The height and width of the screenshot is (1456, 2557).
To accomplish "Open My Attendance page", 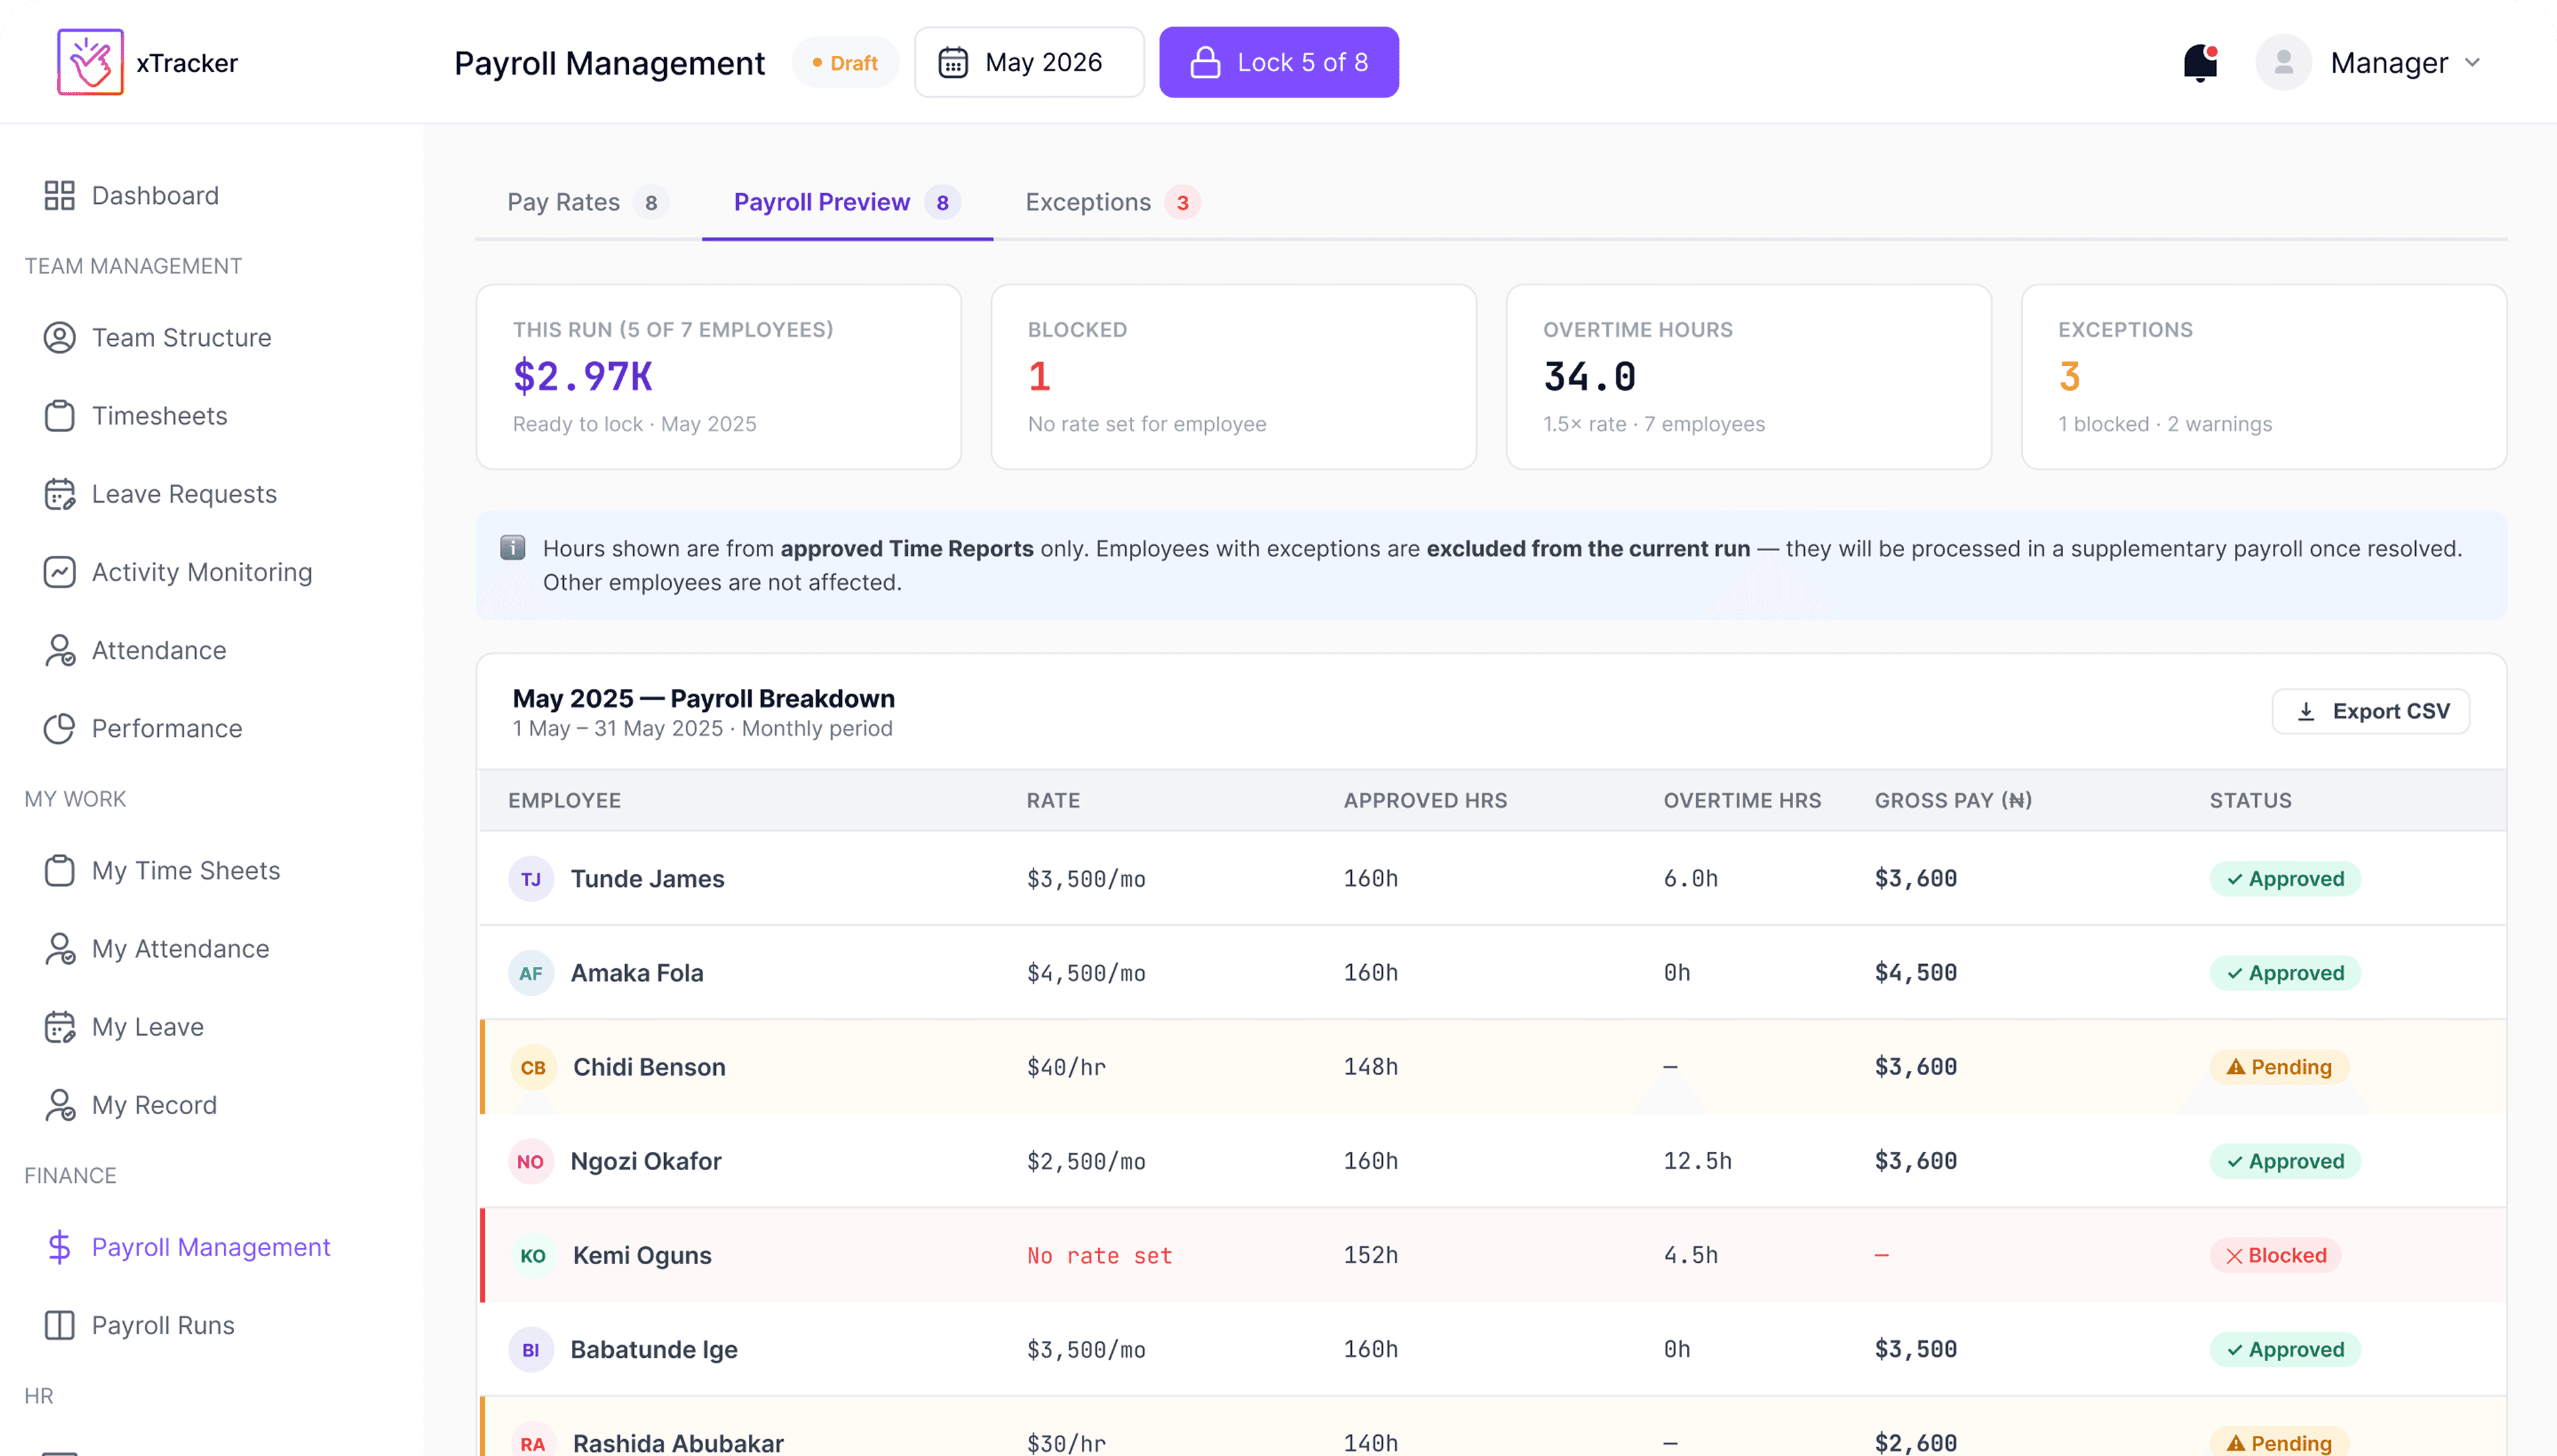I will pyautogui.click(x=180, y=948).
